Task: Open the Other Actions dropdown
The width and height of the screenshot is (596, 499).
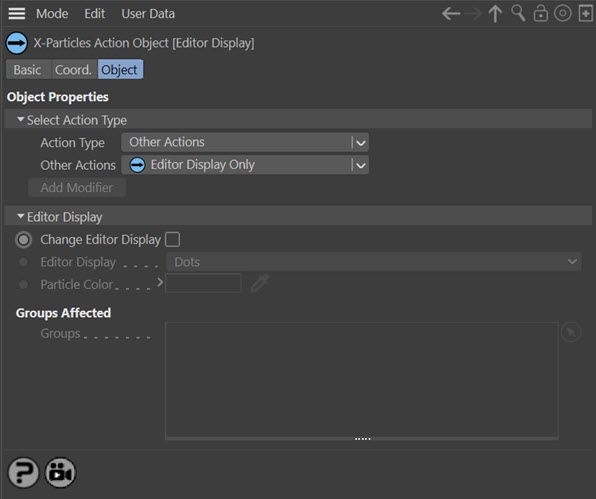Action: click(245, 165)
